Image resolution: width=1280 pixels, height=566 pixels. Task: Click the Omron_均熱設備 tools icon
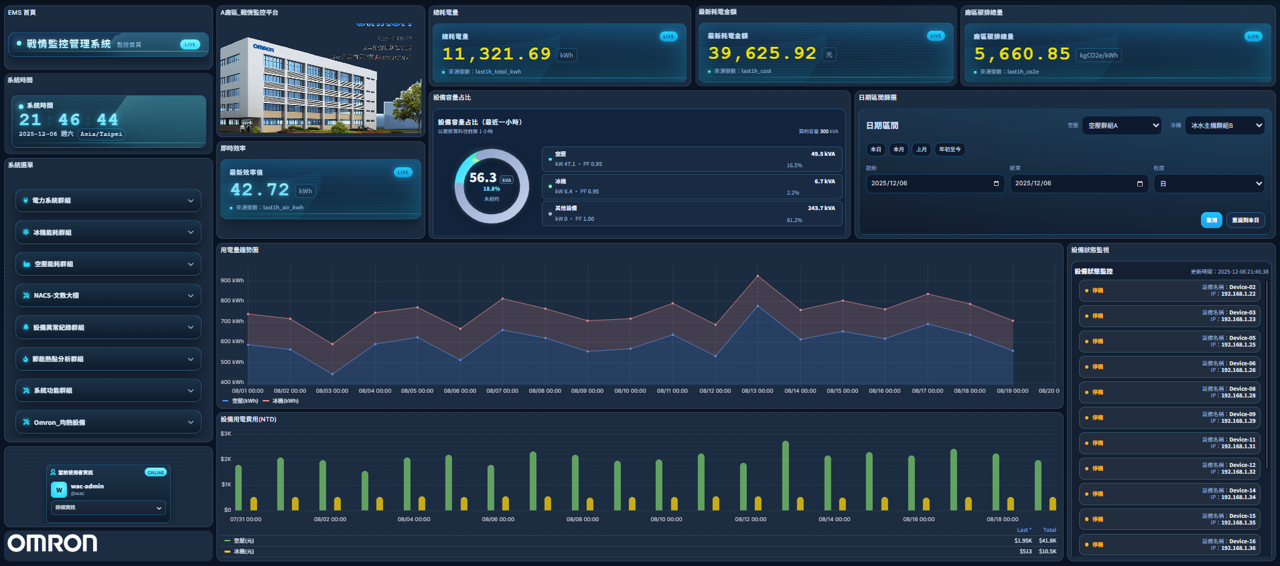(26, 422)
